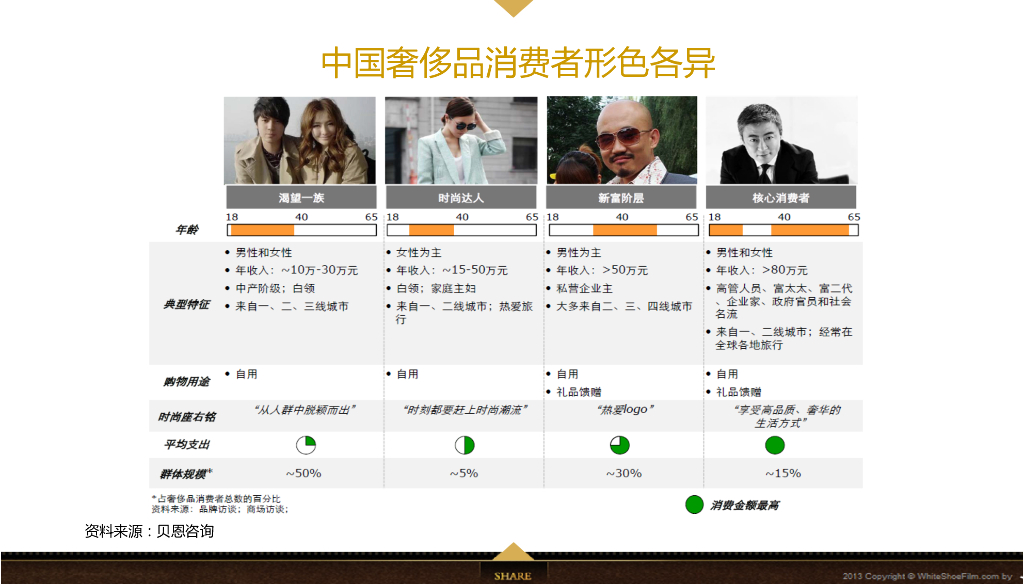Screen dimensions: 1024x584
Task: Switch to the 核心消费者 column header
Action: pos(782,197)
